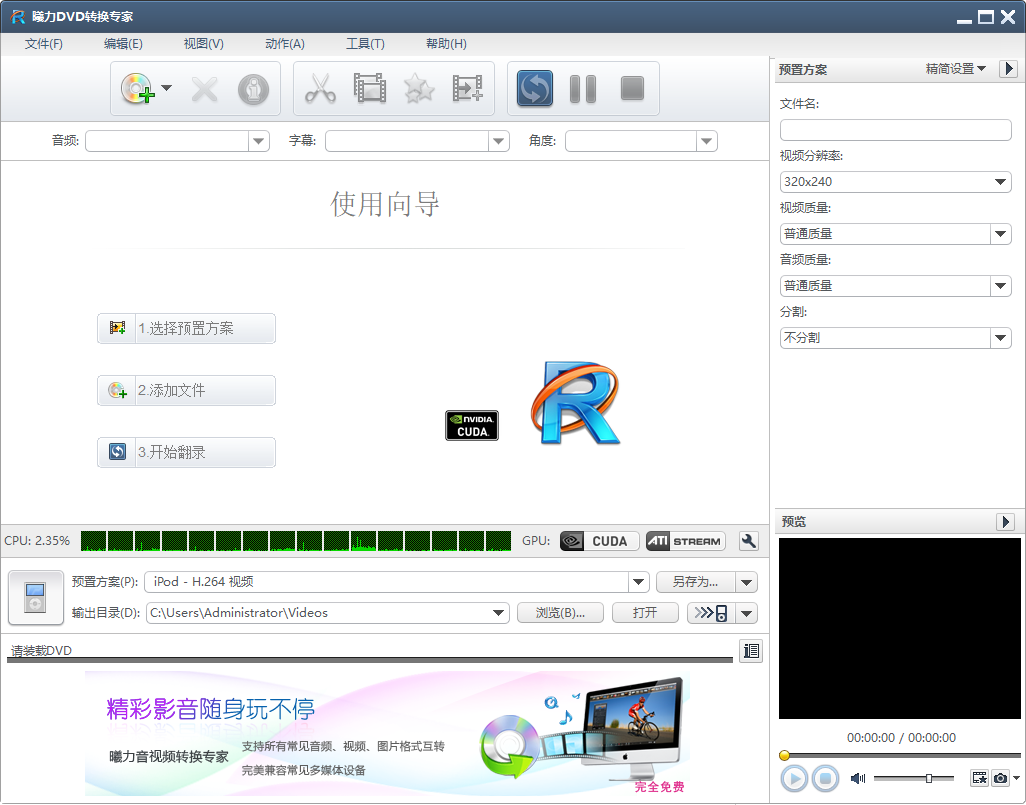Click the black preview video area
The image size is (1026, 805).
point(900,628)
